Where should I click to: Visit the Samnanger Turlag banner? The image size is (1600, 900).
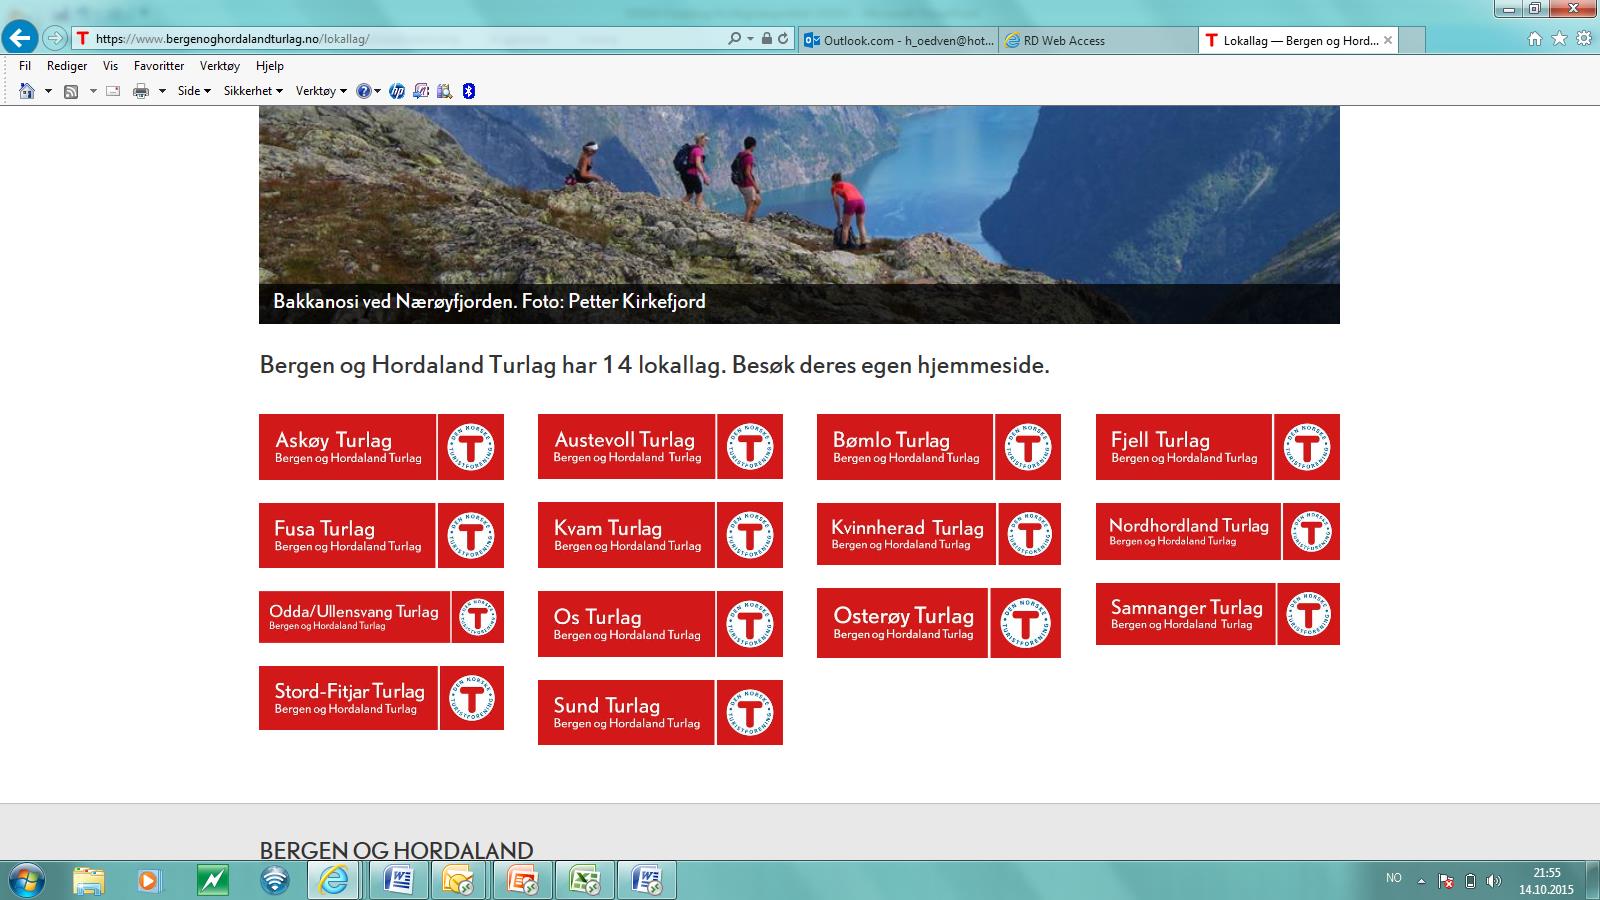1218,614
